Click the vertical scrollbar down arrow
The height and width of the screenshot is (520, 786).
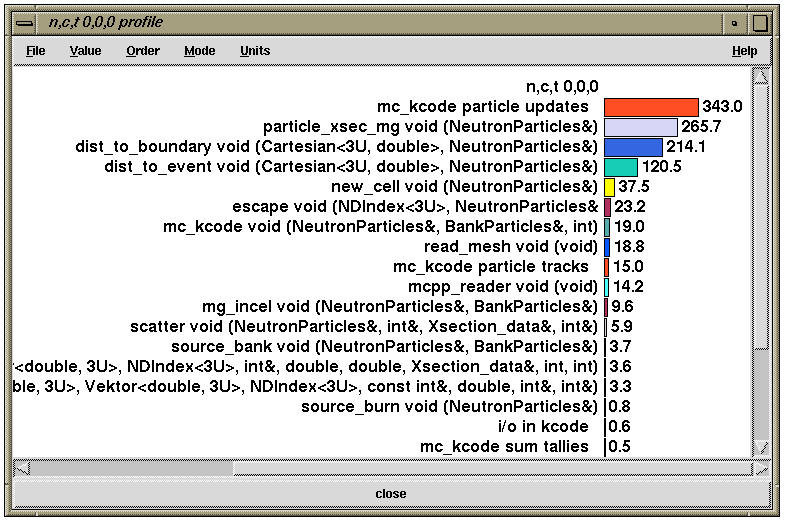click(x=761, y=447)
